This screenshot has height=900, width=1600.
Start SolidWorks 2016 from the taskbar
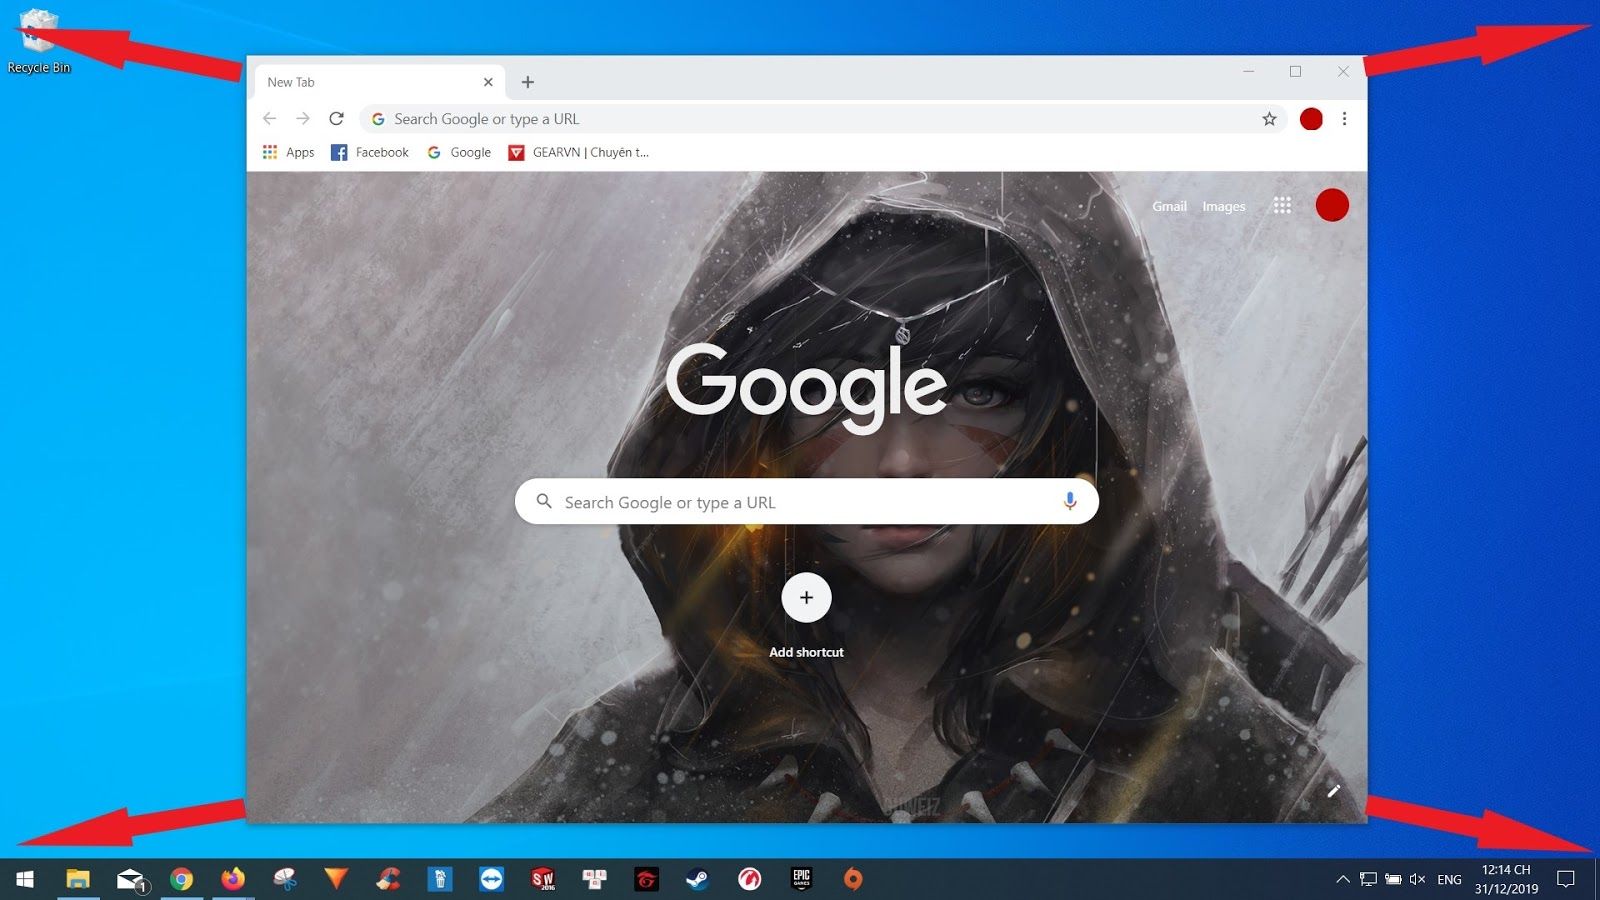pos(540,879)
